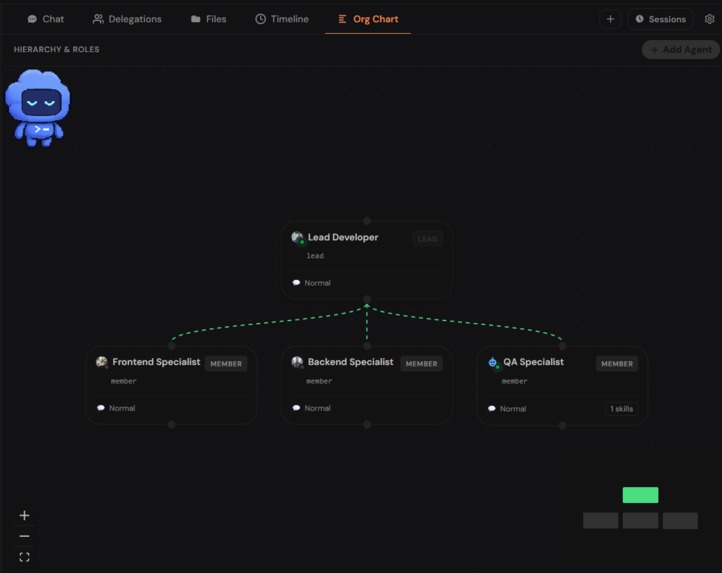
Task: Select the Lead Developer node
Action: 367,260
